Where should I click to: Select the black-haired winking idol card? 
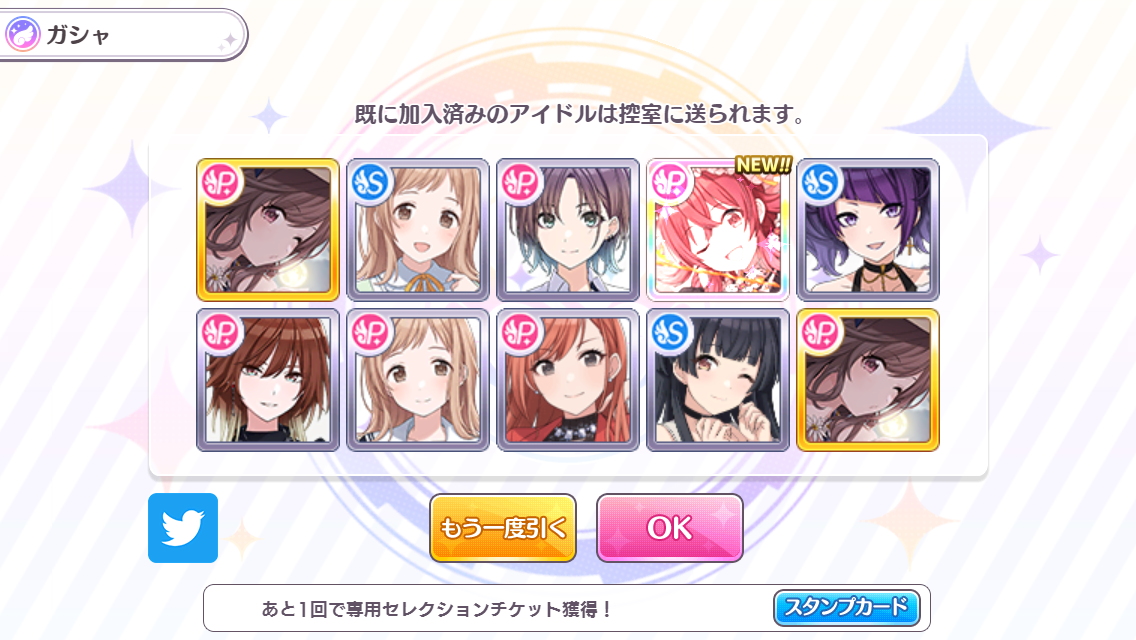717,380
